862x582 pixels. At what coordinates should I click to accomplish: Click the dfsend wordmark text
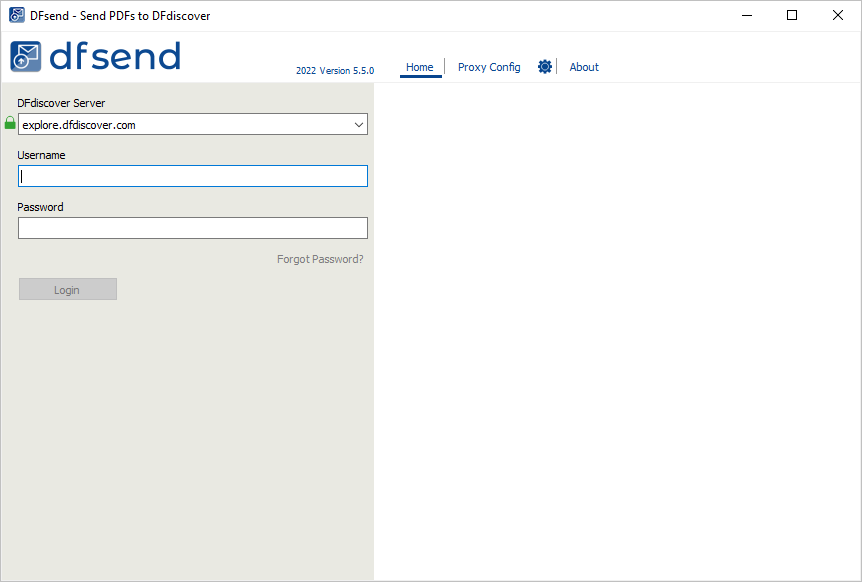(x=115, y=56)
